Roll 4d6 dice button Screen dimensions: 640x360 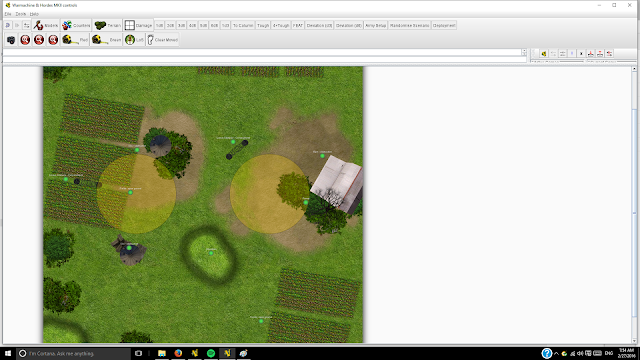192,25
